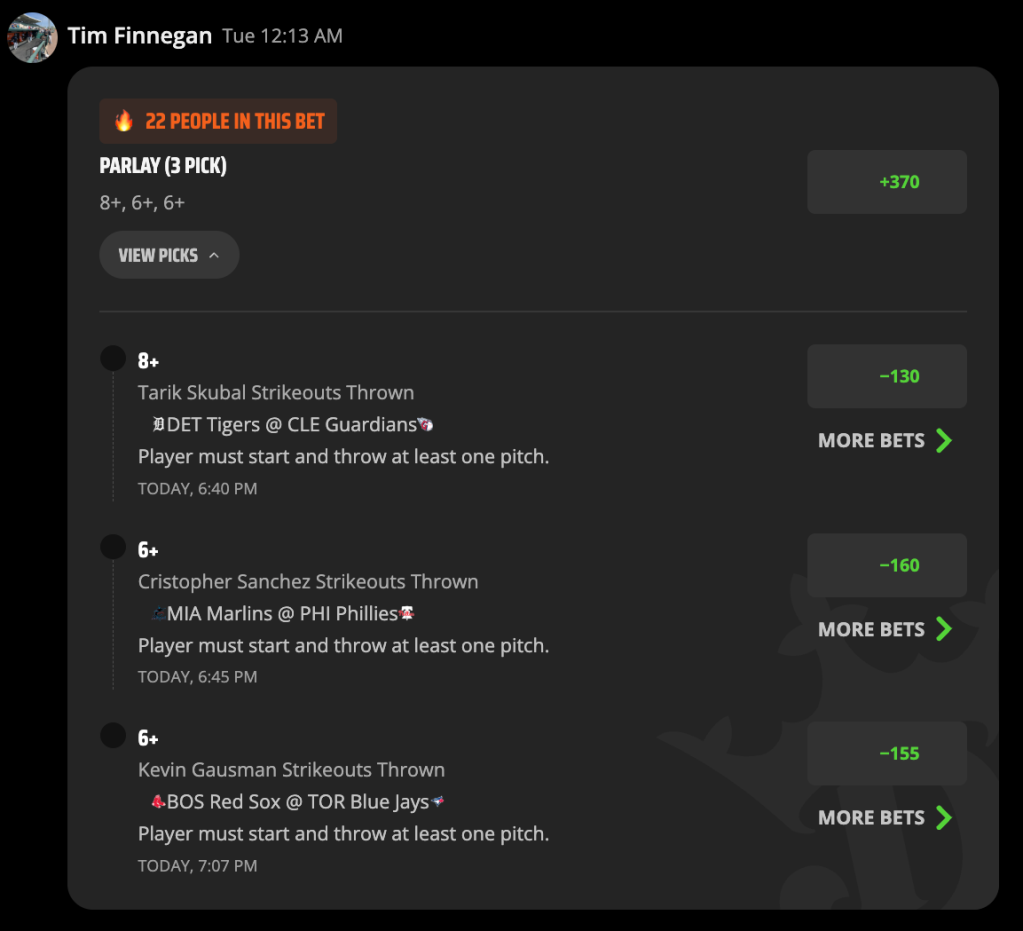Click the bullet marker beside Gausman 6+ pick
1023x931 pixels.
113,735
